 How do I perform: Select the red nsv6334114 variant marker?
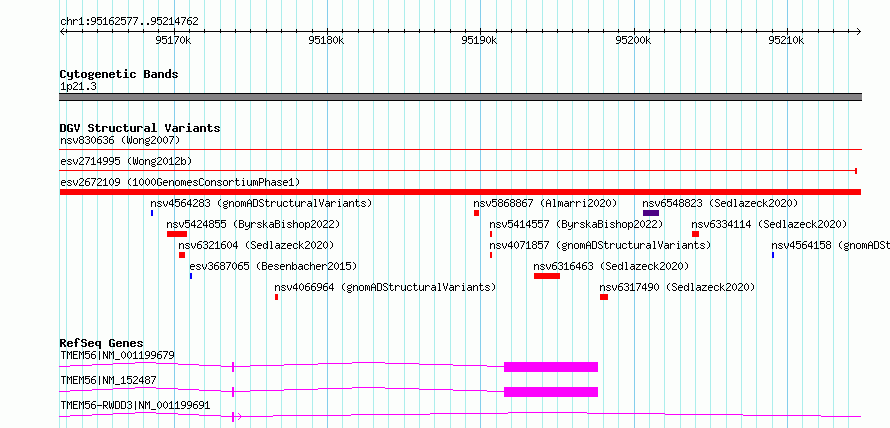coord(695,234)
